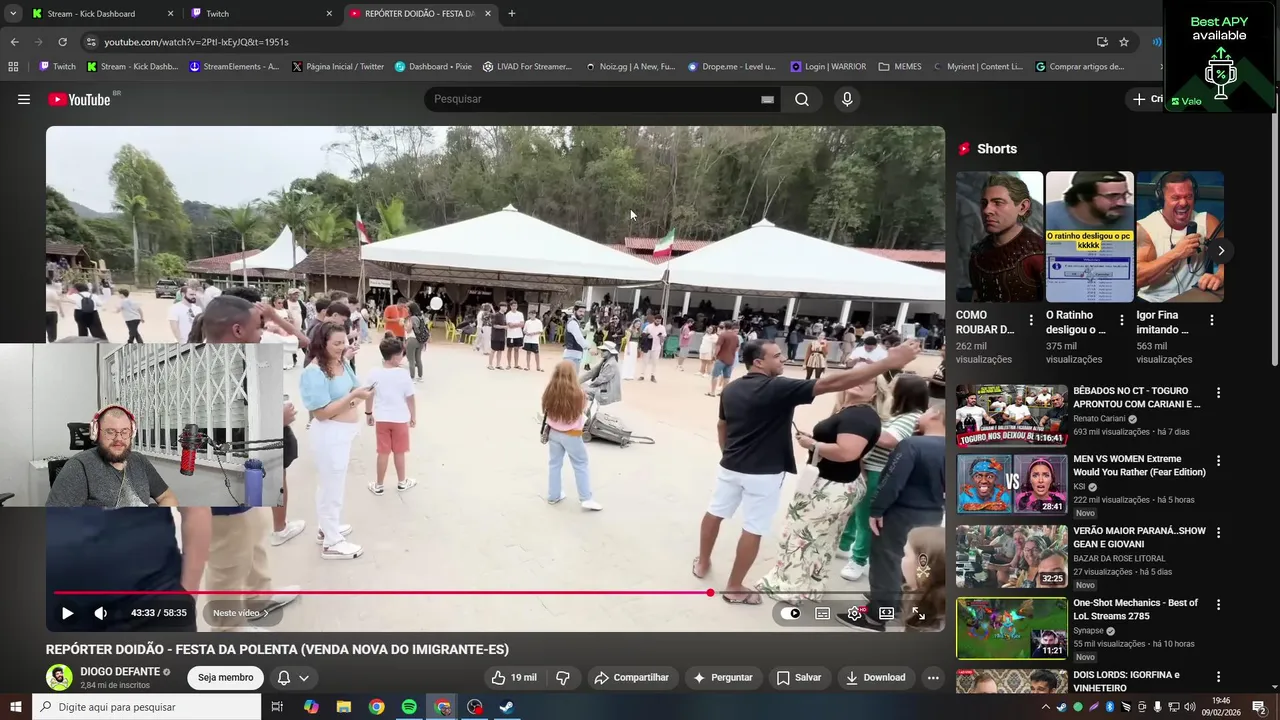The height and width of the screenshot is (720, 1280).
Task: Open options for 'One-Shot Mechanics' video
Action: point(1218,605)
